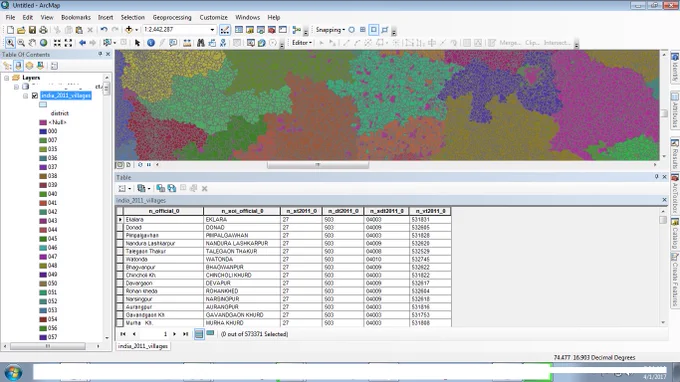
Task: Select the Zoom In tool
Action: [x=10, y=43]
